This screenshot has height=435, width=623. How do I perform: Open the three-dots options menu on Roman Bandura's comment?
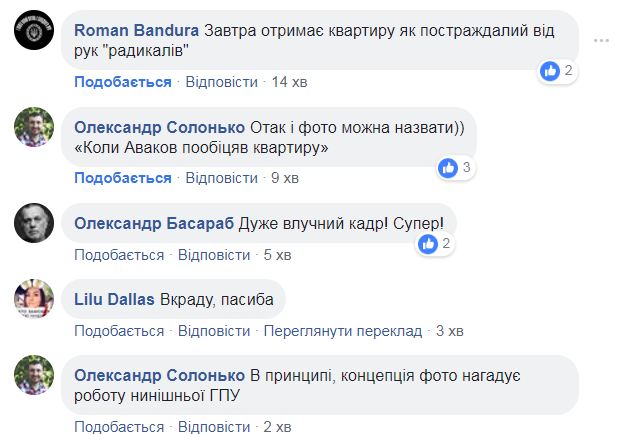tap(601, 41)
